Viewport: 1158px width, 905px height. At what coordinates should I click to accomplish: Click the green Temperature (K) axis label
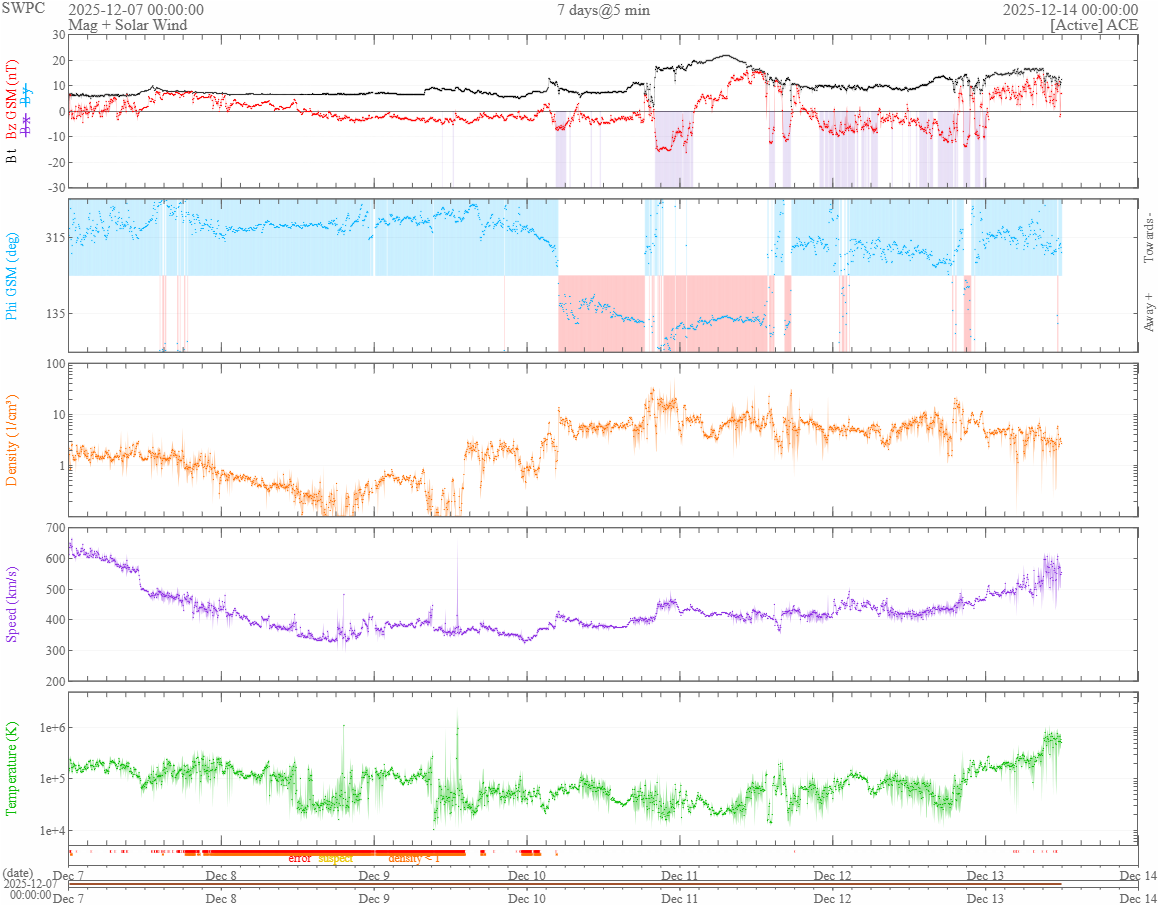click(11, 768)
